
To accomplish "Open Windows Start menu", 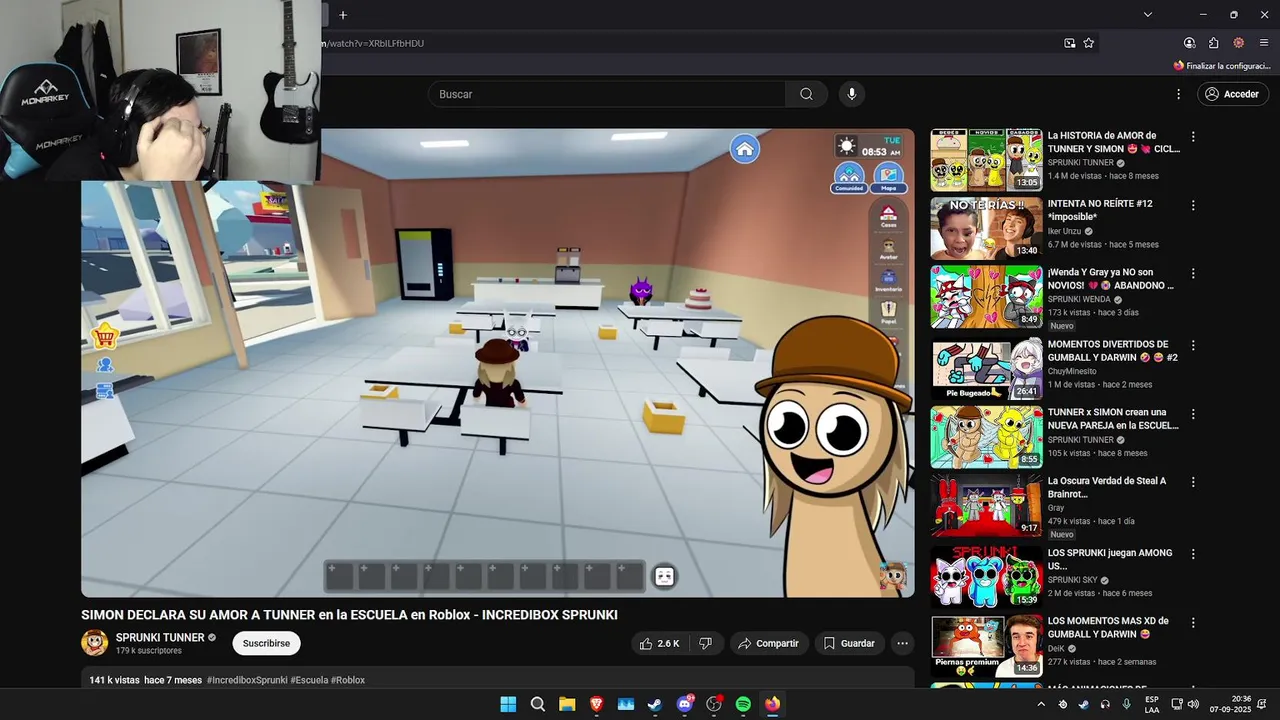I will [508, 704].
